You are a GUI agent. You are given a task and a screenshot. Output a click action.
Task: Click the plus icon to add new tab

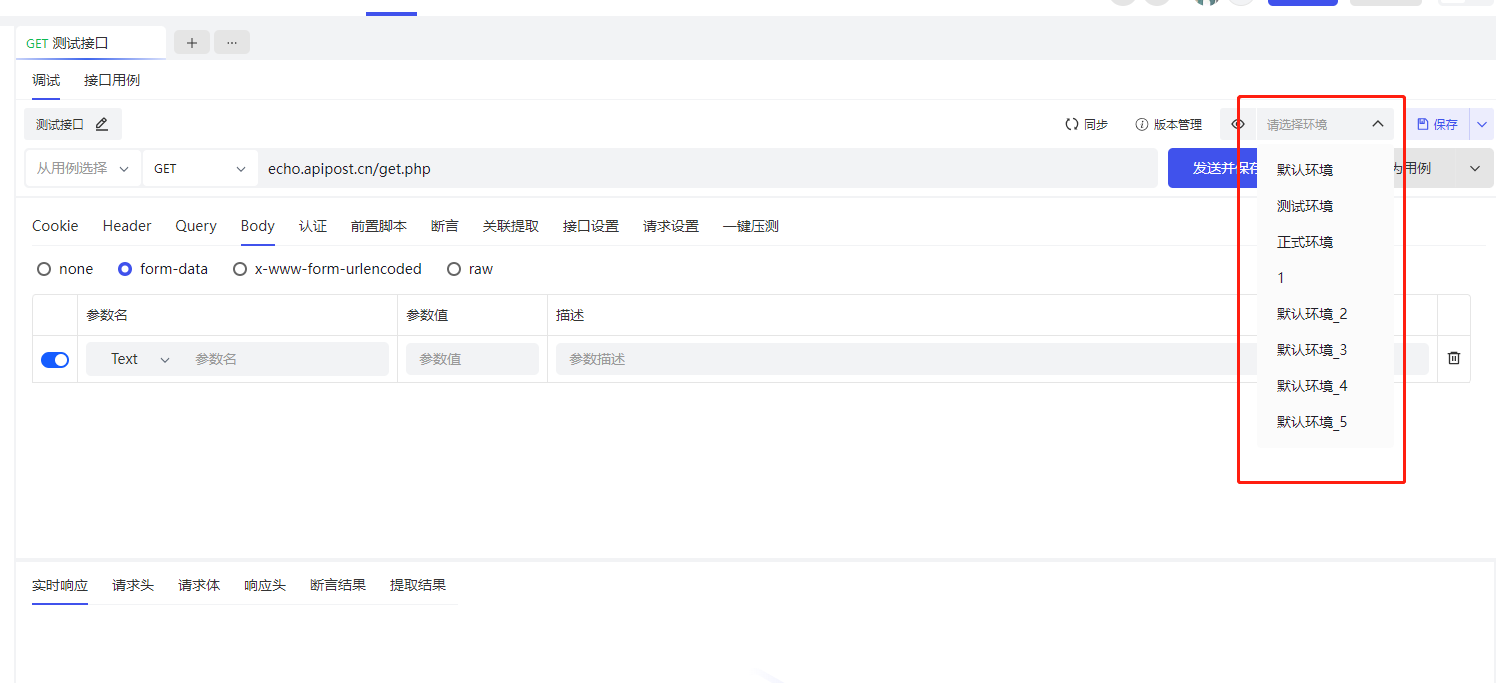(x=192, y=42)
